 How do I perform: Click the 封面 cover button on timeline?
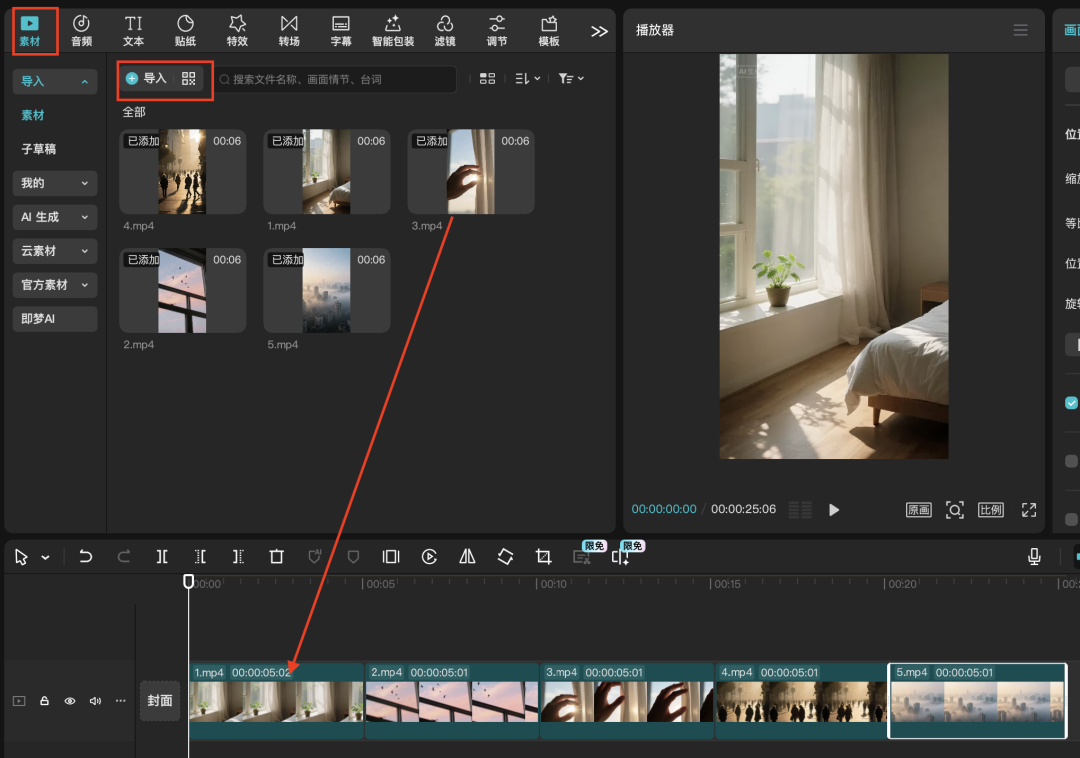coord(160,701)
